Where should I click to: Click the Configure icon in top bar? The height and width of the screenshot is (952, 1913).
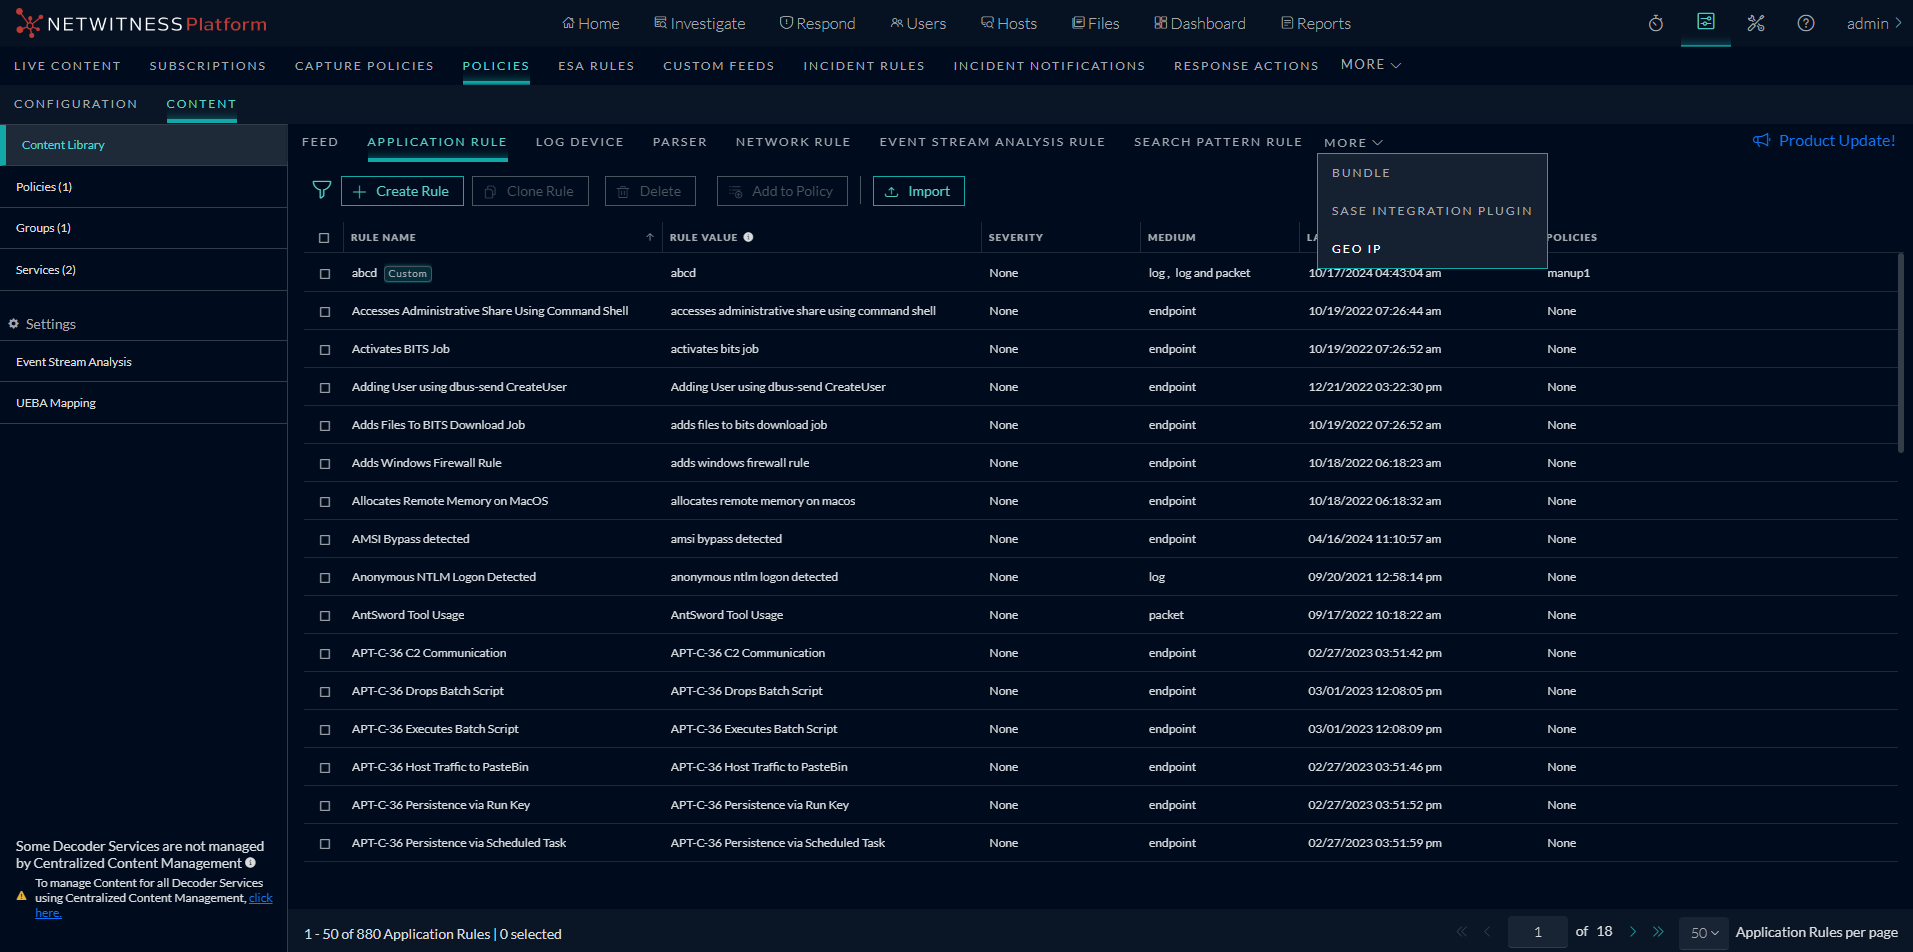[1705, 22]
